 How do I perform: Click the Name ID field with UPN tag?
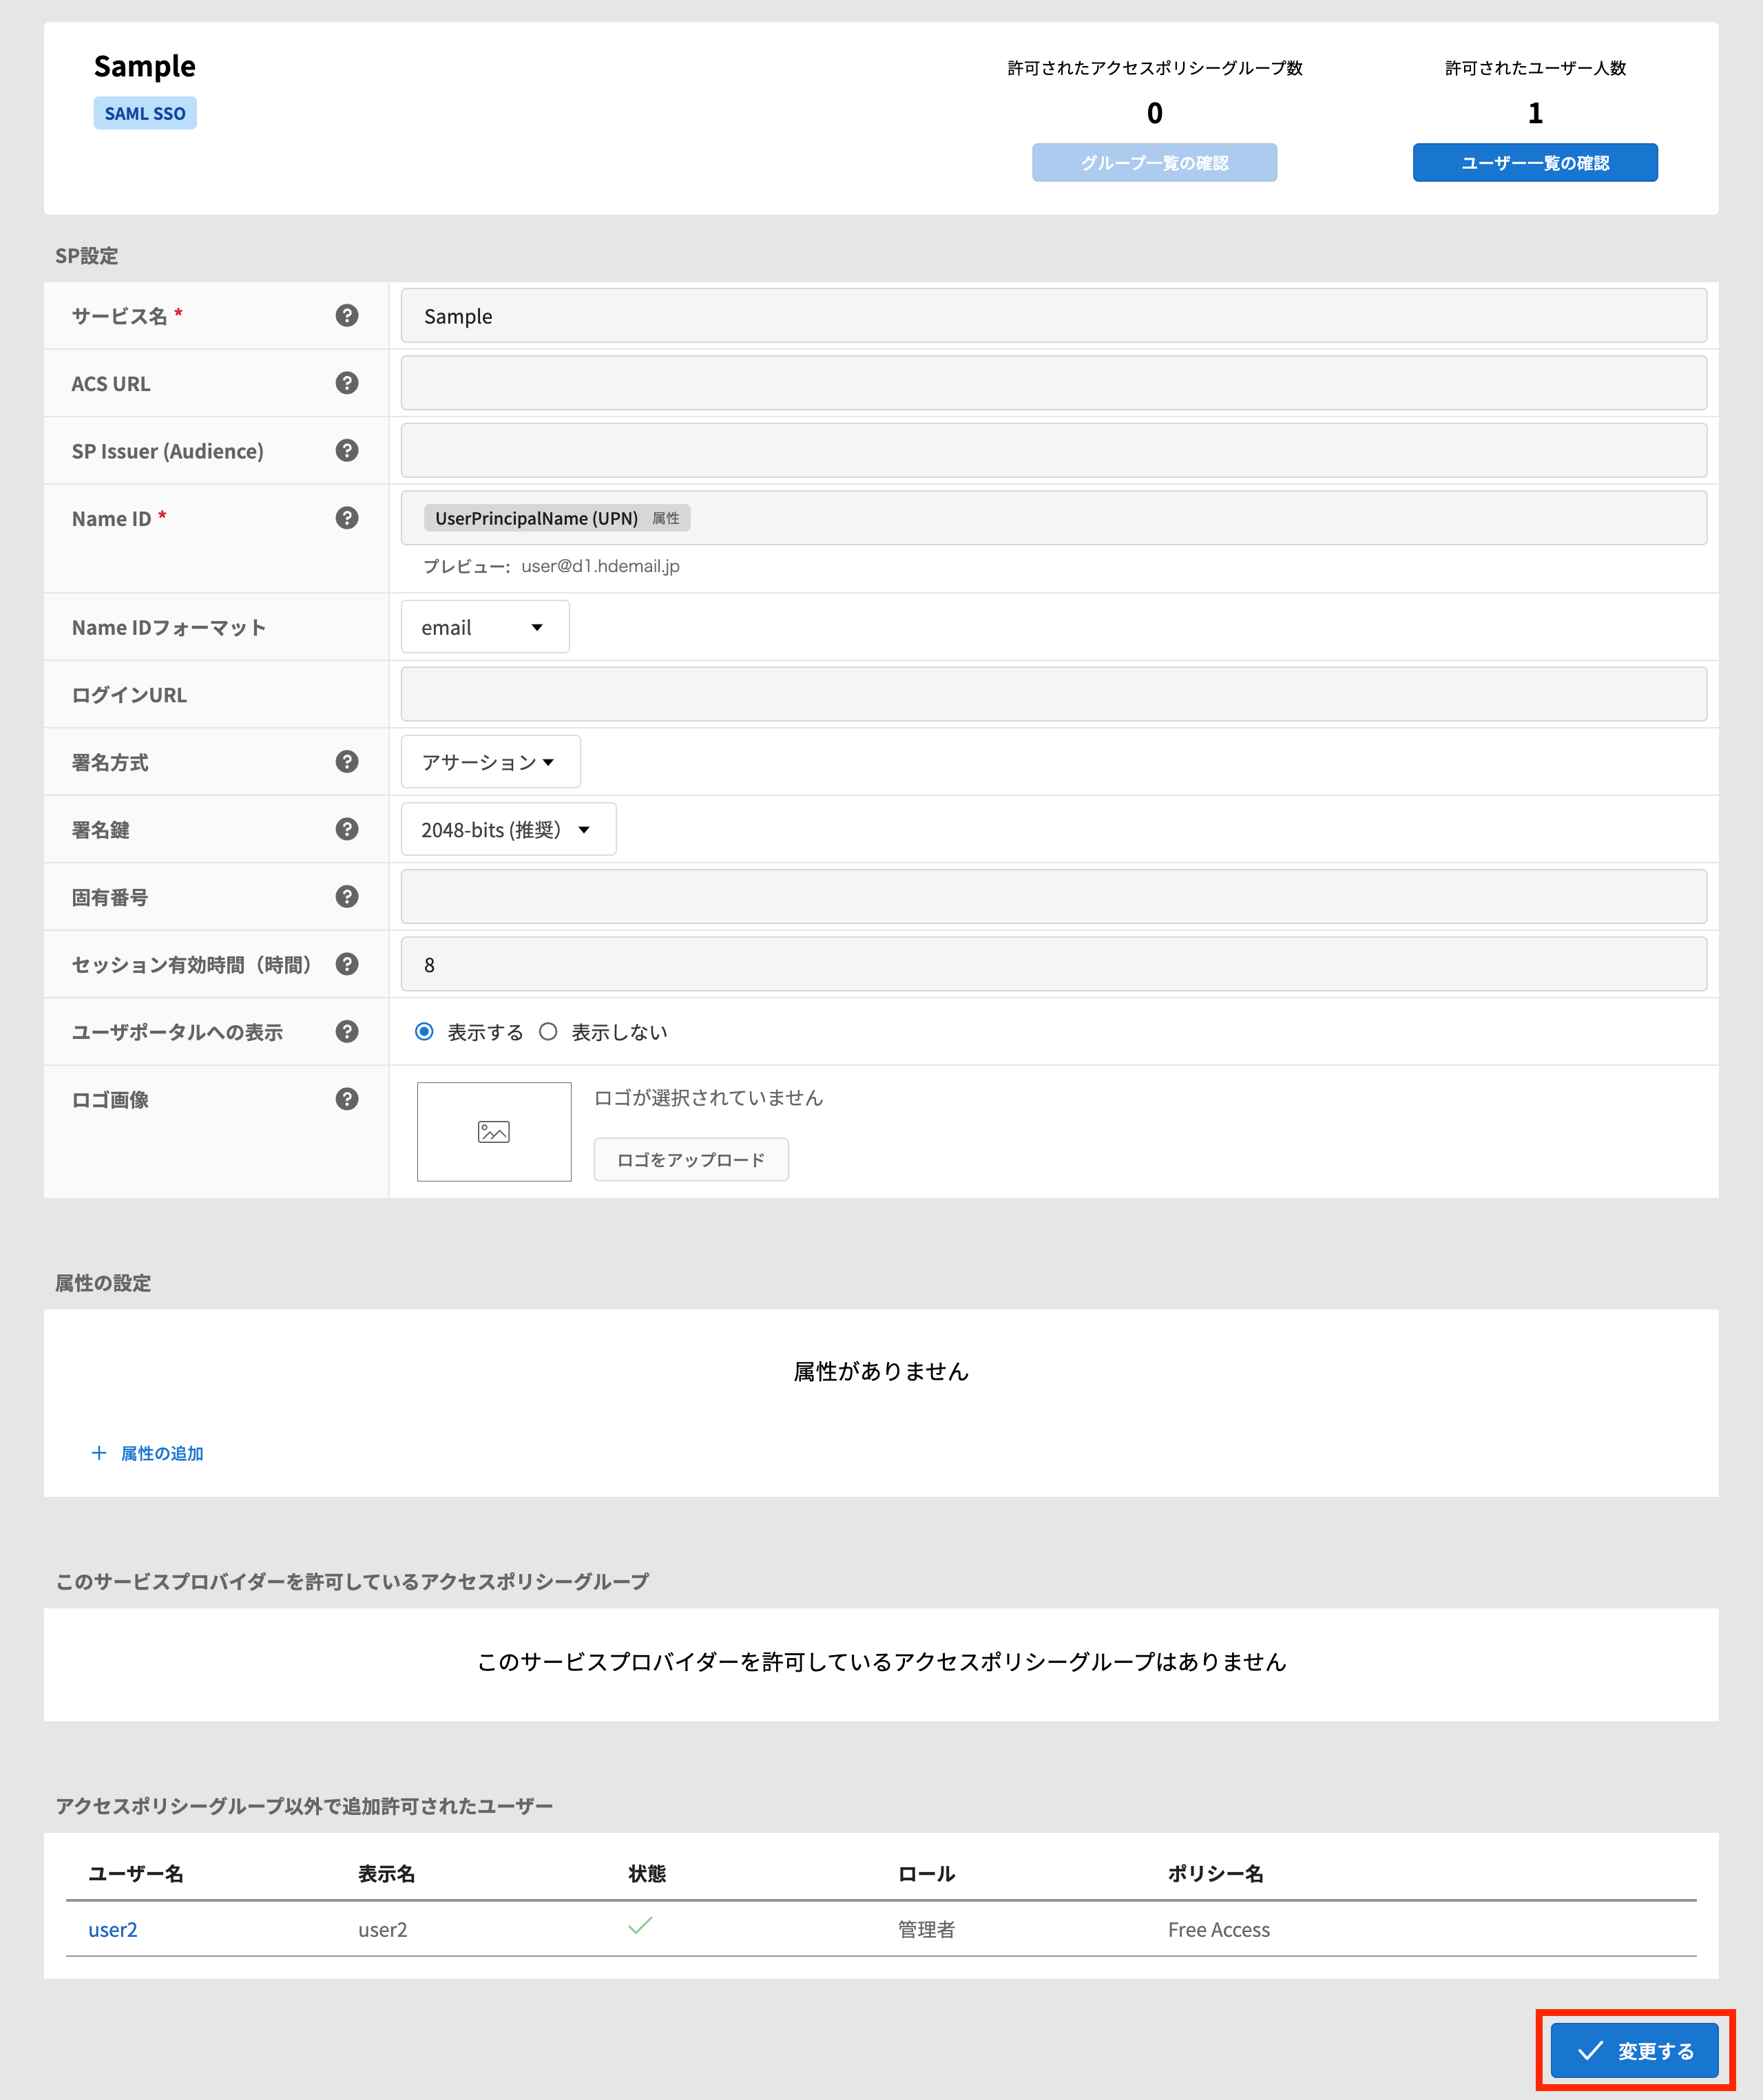pyautogui.click(x=1054, y=518)
